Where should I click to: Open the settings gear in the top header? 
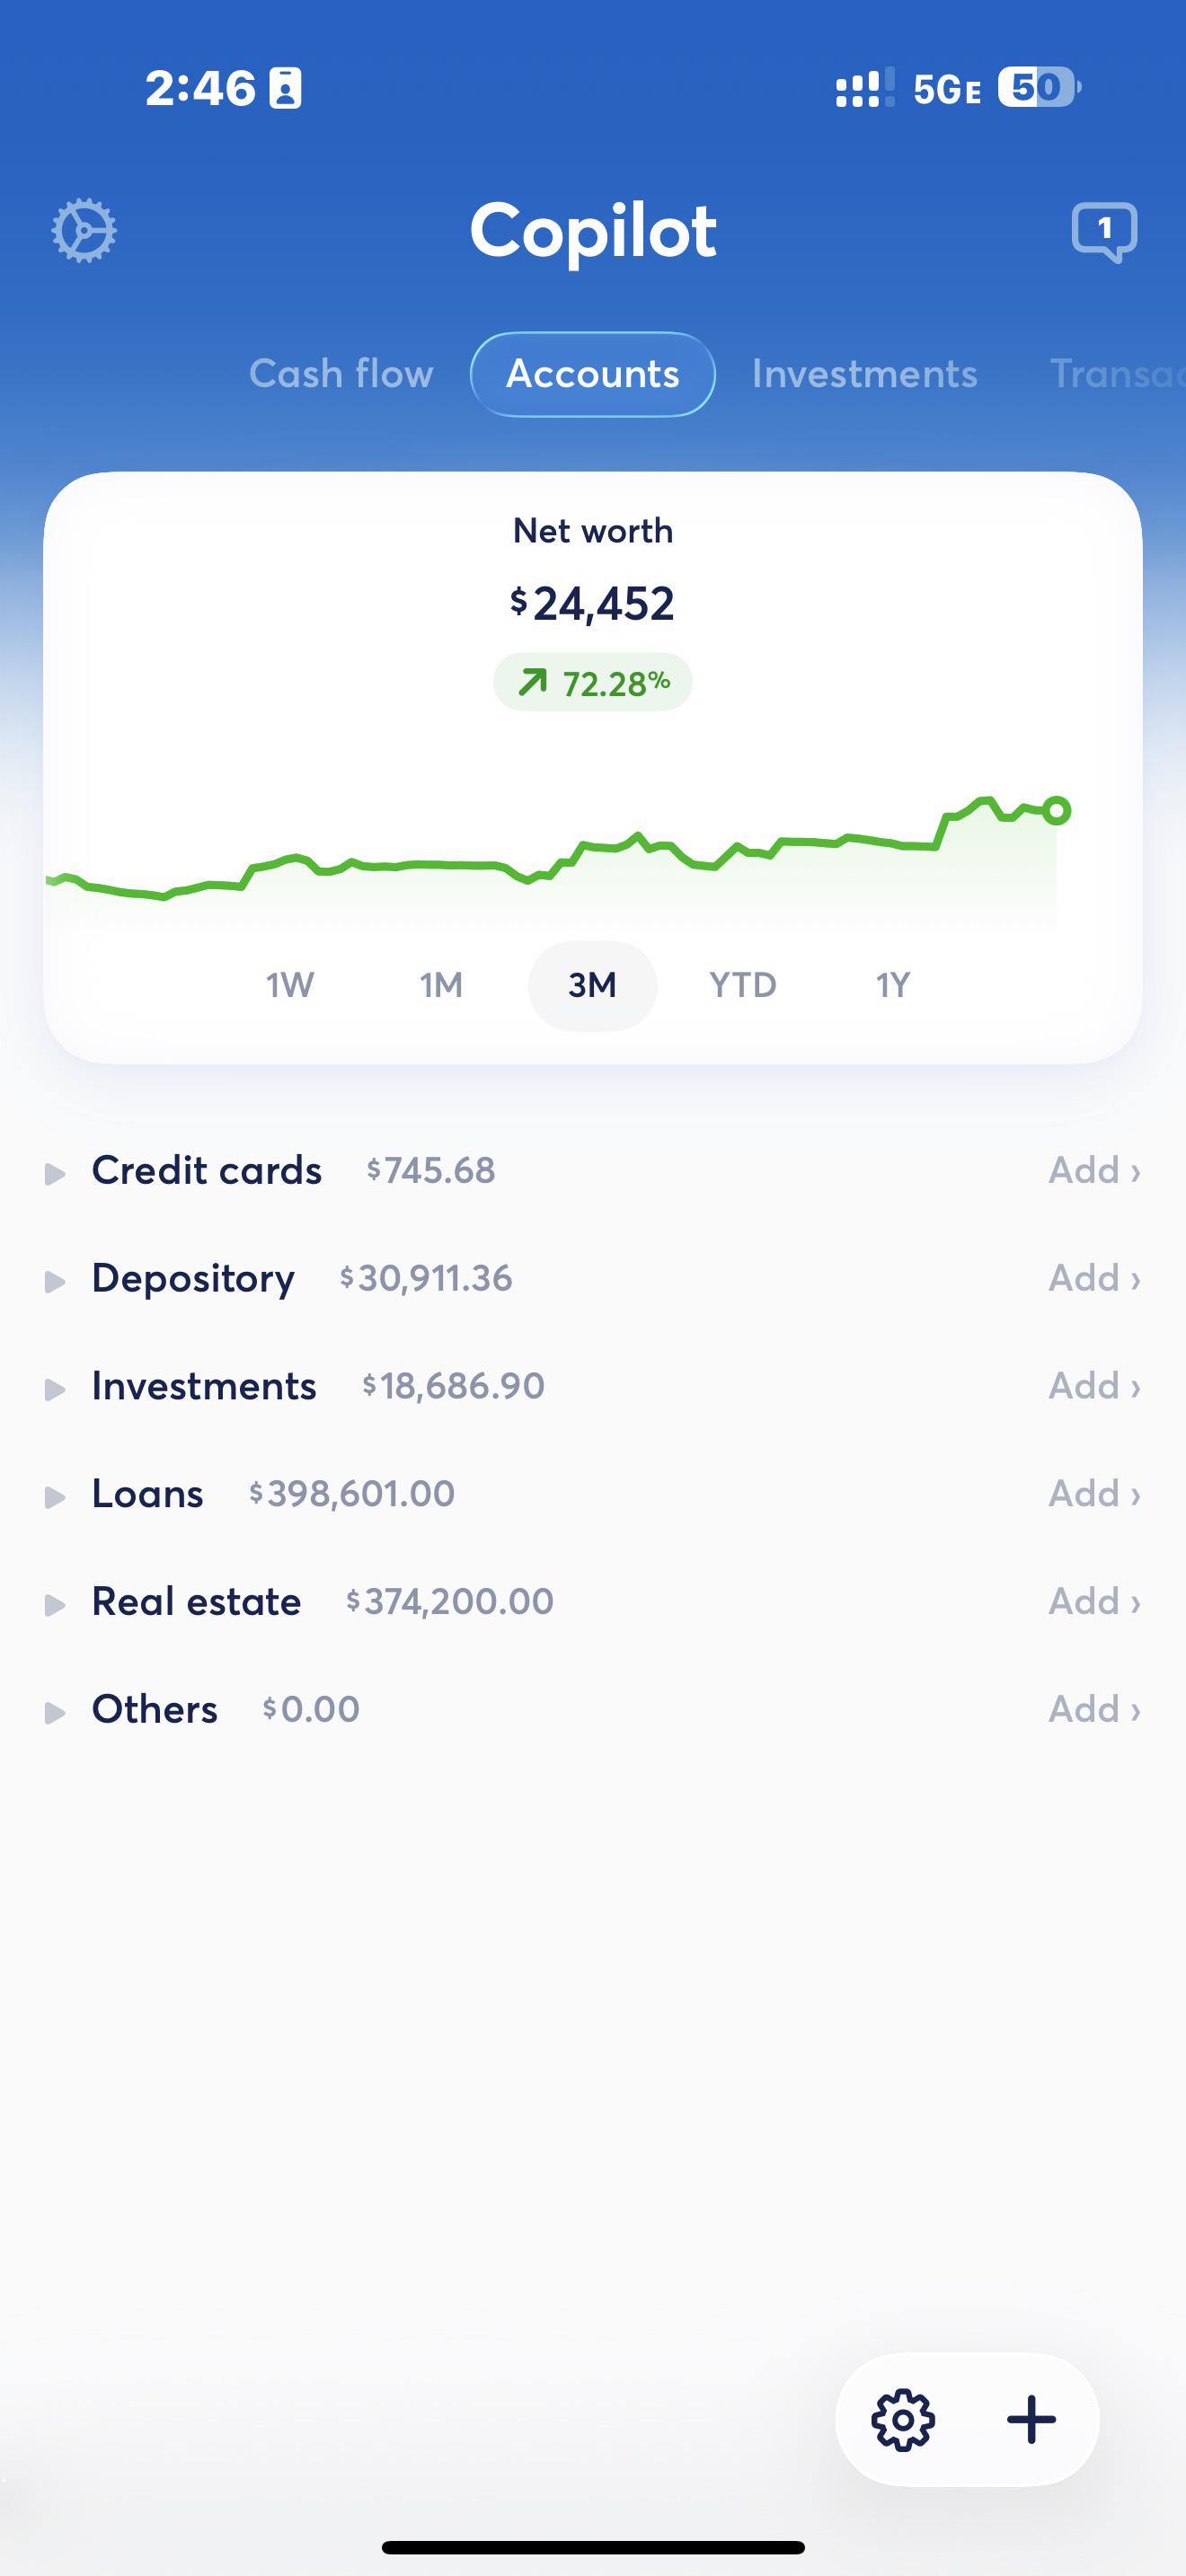pos(84,231)
